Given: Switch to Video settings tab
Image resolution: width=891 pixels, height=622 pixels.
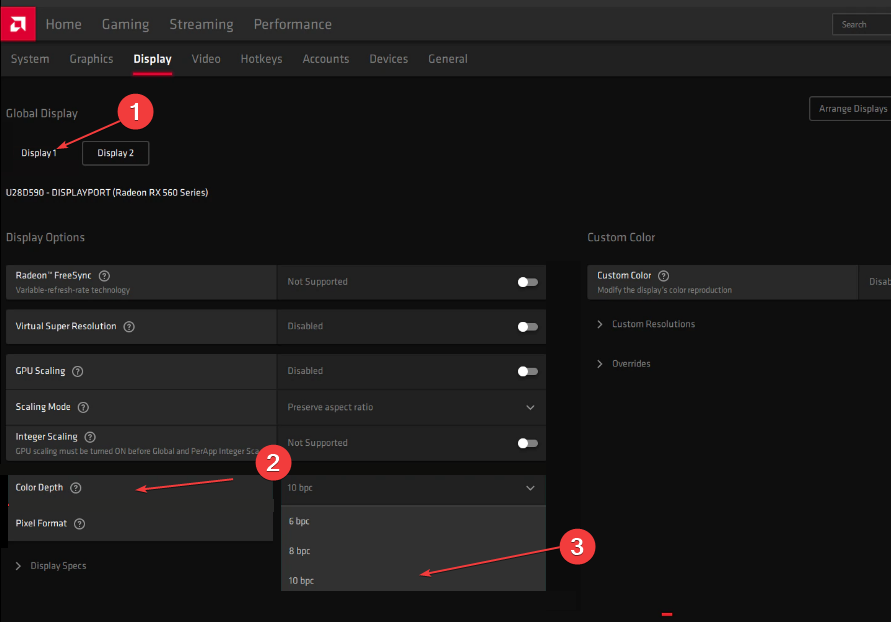Looking at the screenshot, I should click(x=206, y=59).
